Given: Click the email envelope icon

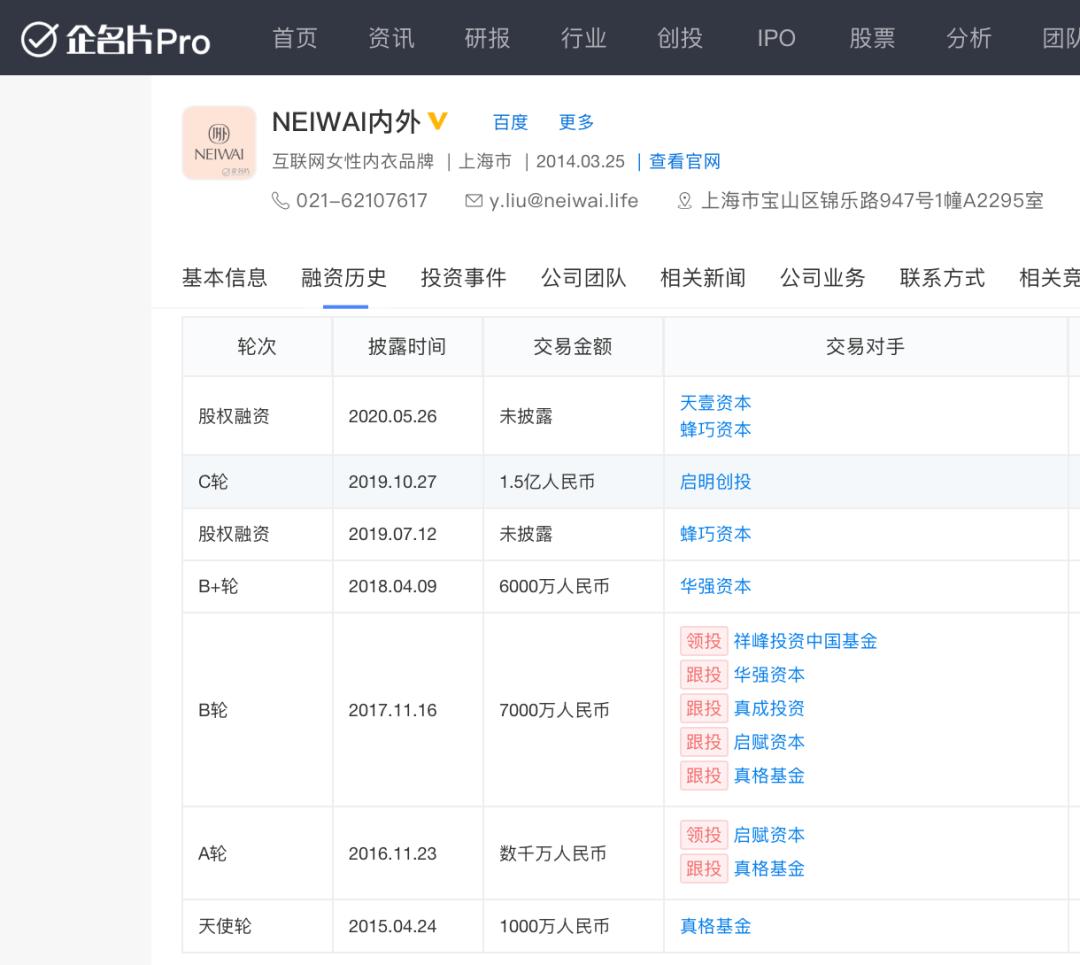Looking at the screenshot, I should (474, 201).
